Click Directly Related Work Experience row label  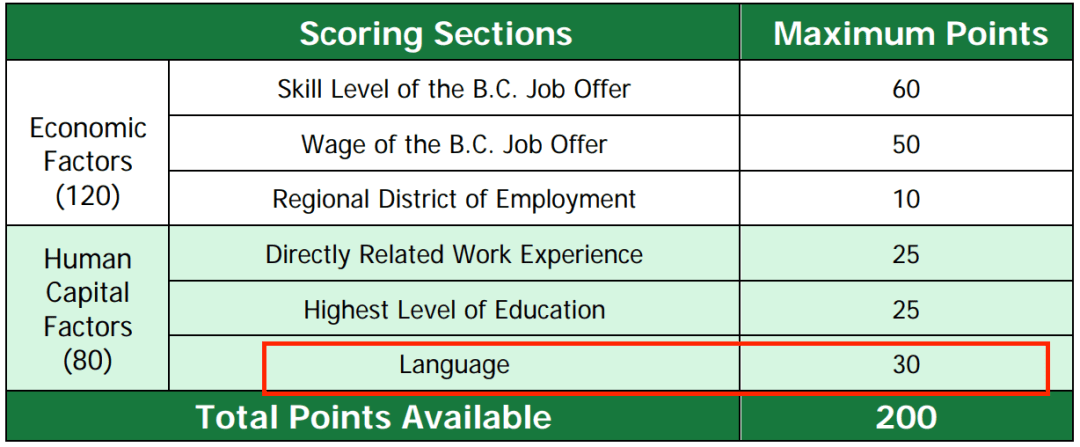point(454,254)
